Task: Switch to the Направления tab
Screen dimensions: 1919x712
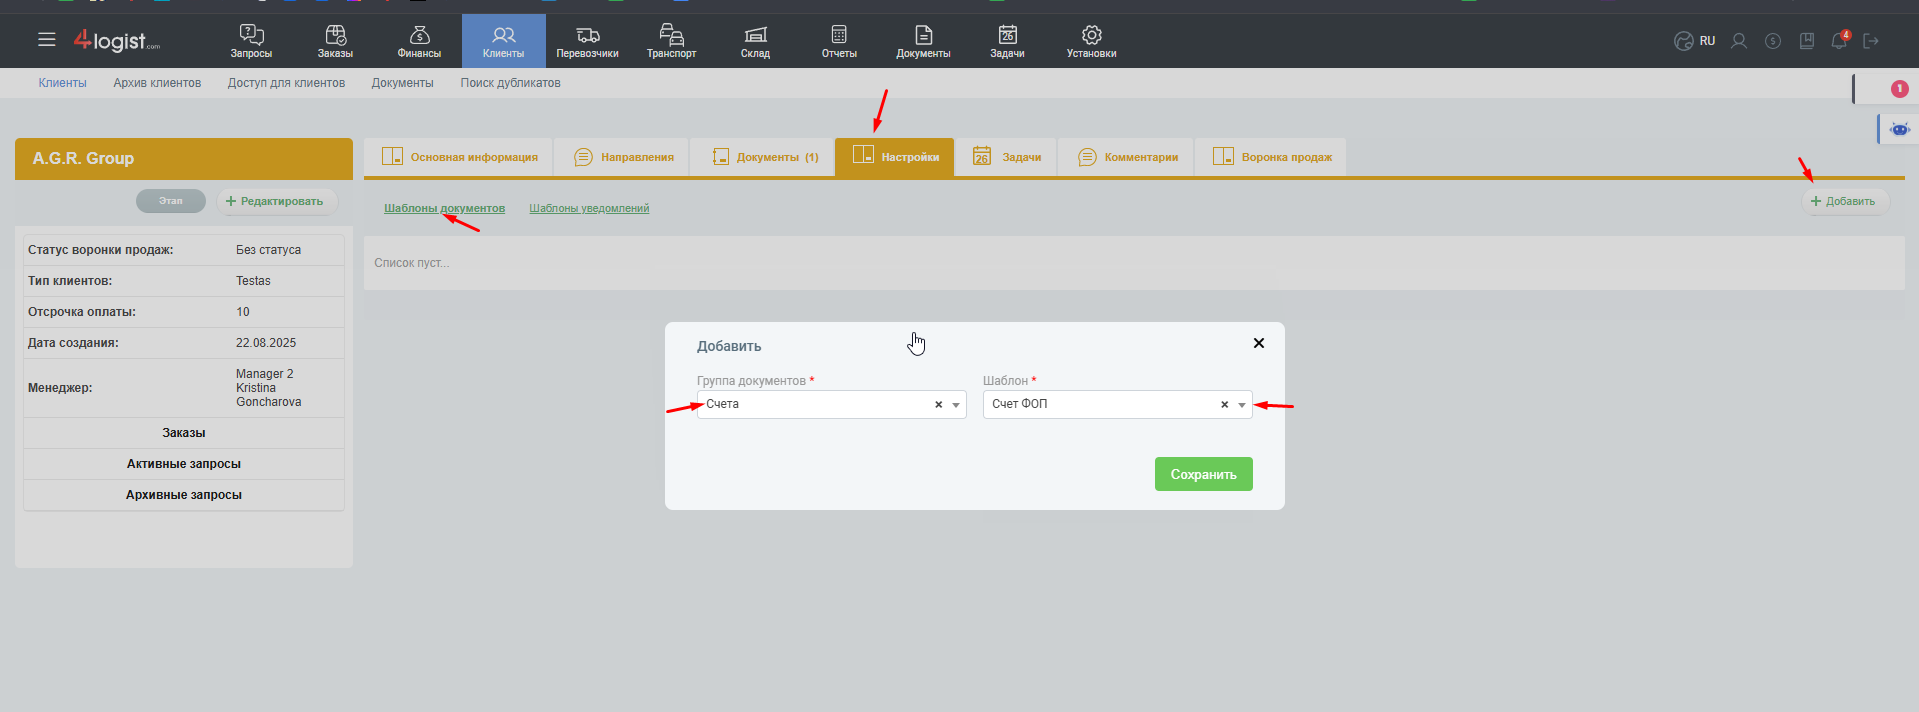Action: [x=623, y=157]
